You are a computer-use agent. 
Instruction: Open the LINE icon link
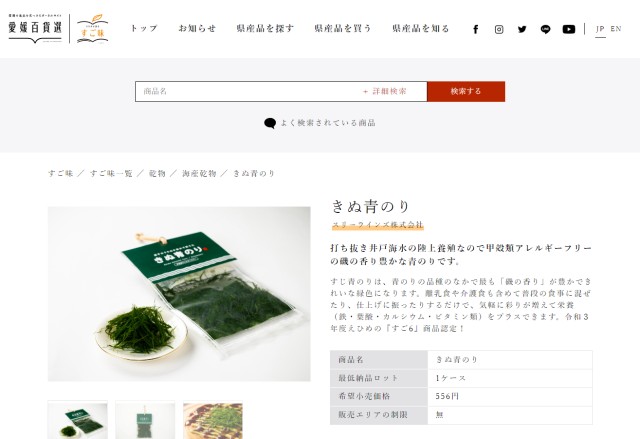tap(545, 29)
